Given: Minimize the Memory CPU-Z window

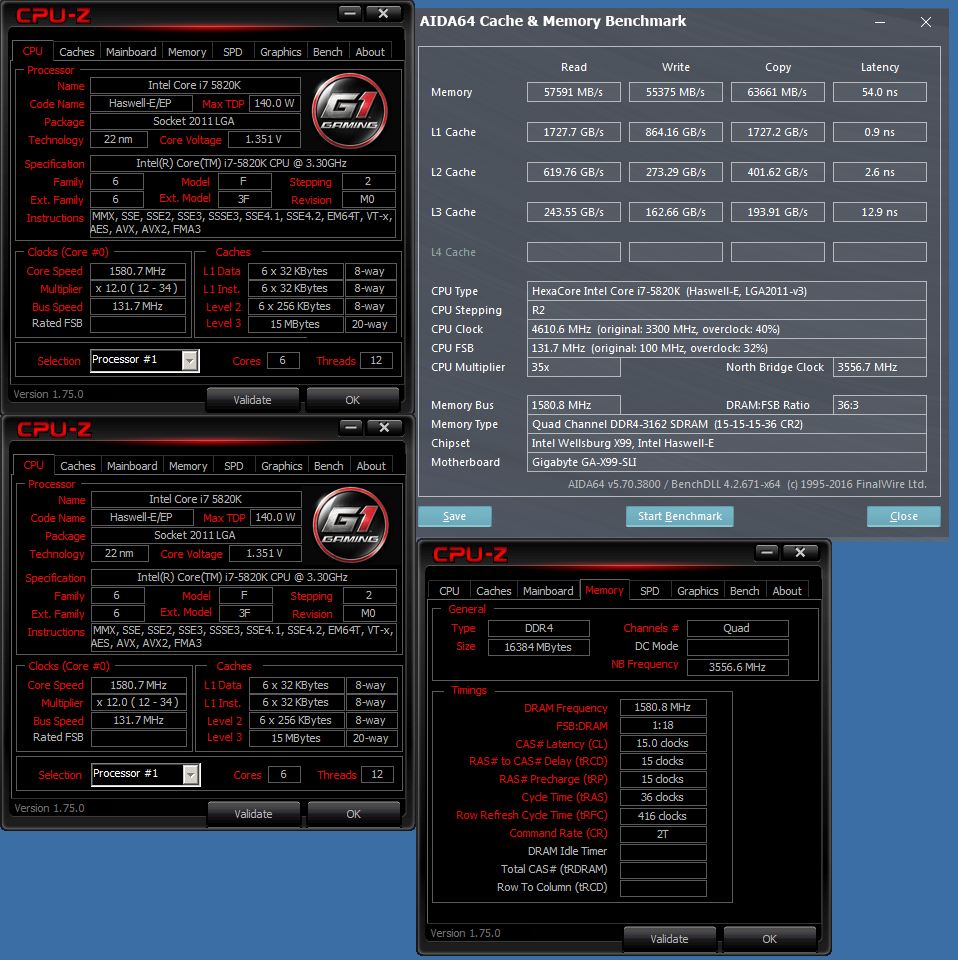Looking at the screenshot, I should (766, 552).
